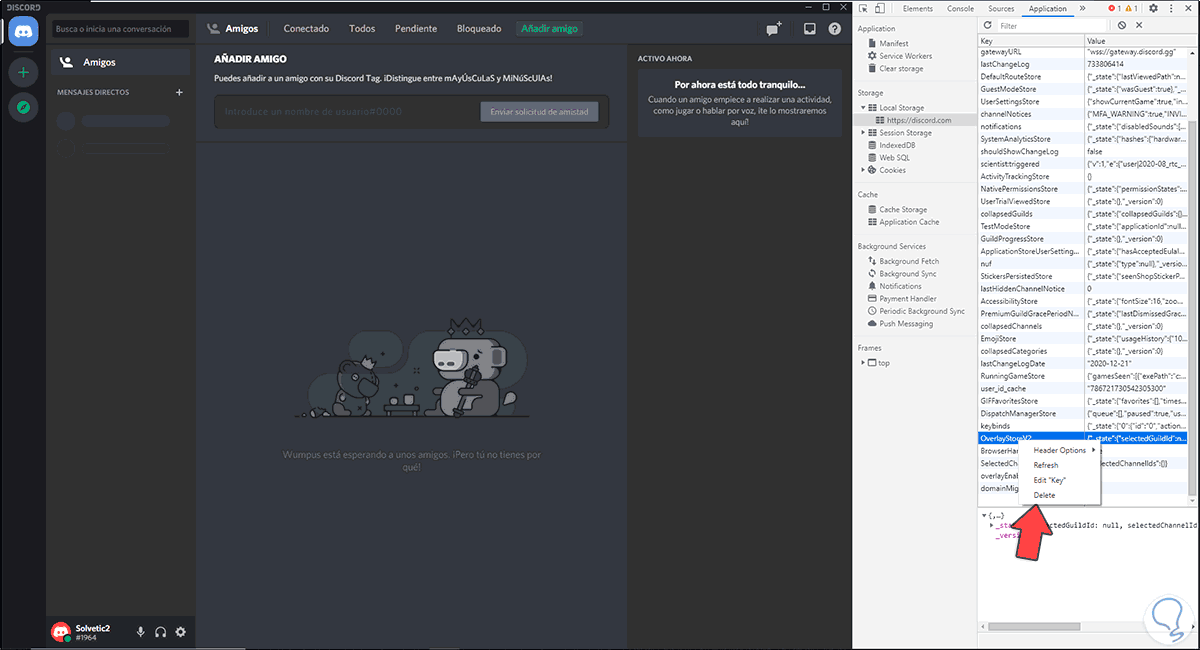Image resolution: width=1200 pixels, height=650 pixels.
Task: Create new direct message with plus
Action: click(x=179, y=92)
